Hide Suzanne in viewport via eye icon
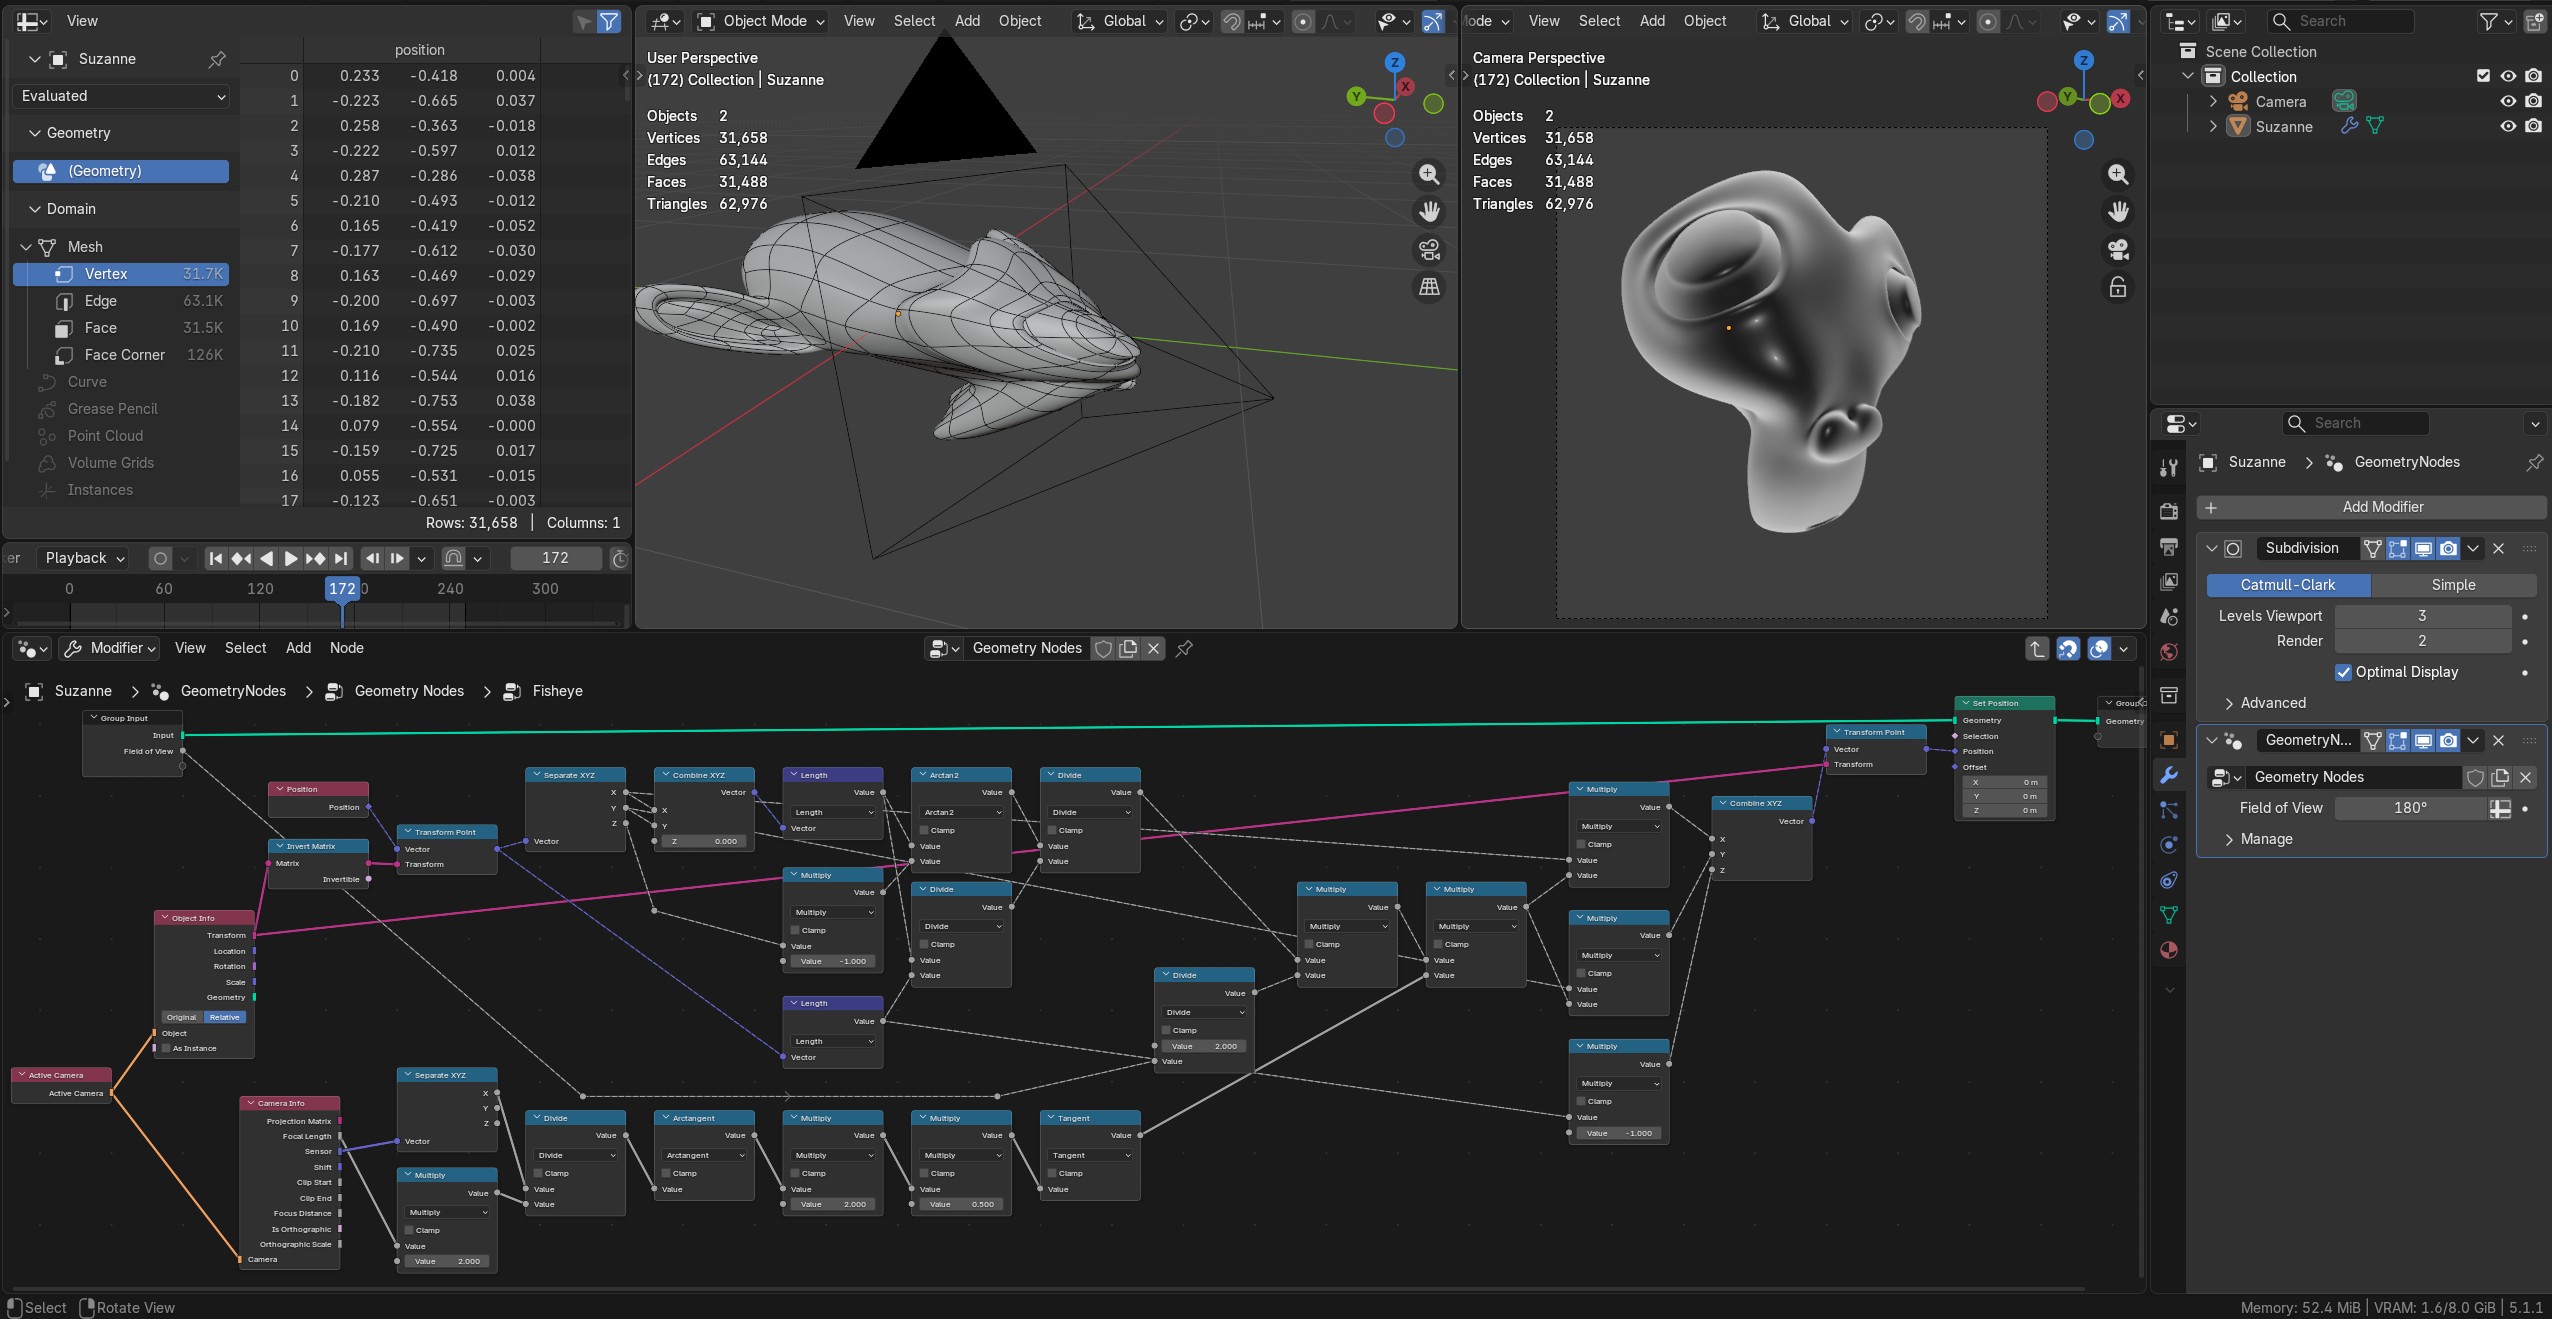Image resolution: width=2552 pixels, height=1319 pixels. click(x=2508, y=126)
